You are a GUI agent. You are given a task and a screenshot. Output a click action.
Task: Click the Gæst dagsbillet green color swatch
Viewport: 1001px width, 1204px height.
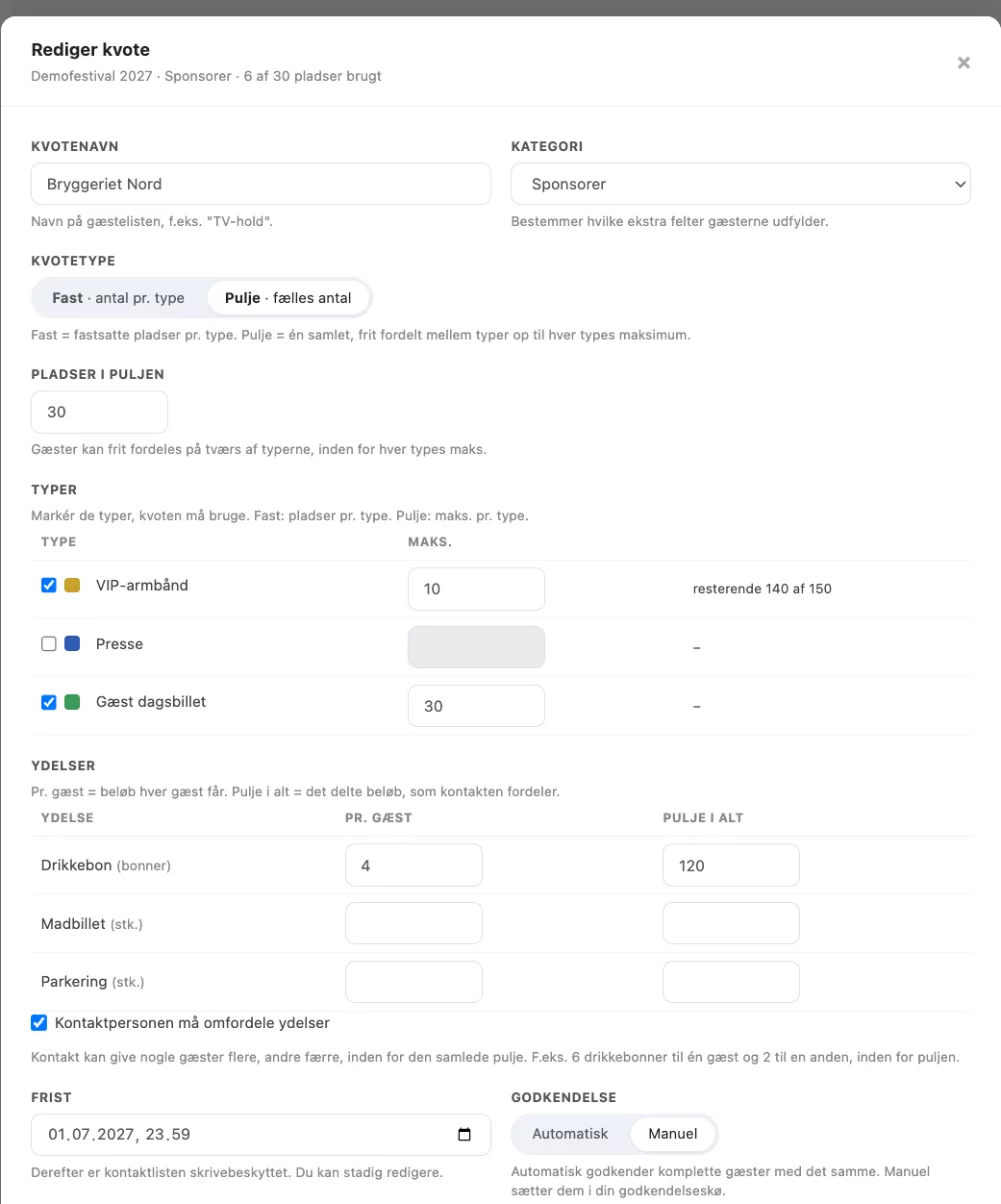pos(72,702)
